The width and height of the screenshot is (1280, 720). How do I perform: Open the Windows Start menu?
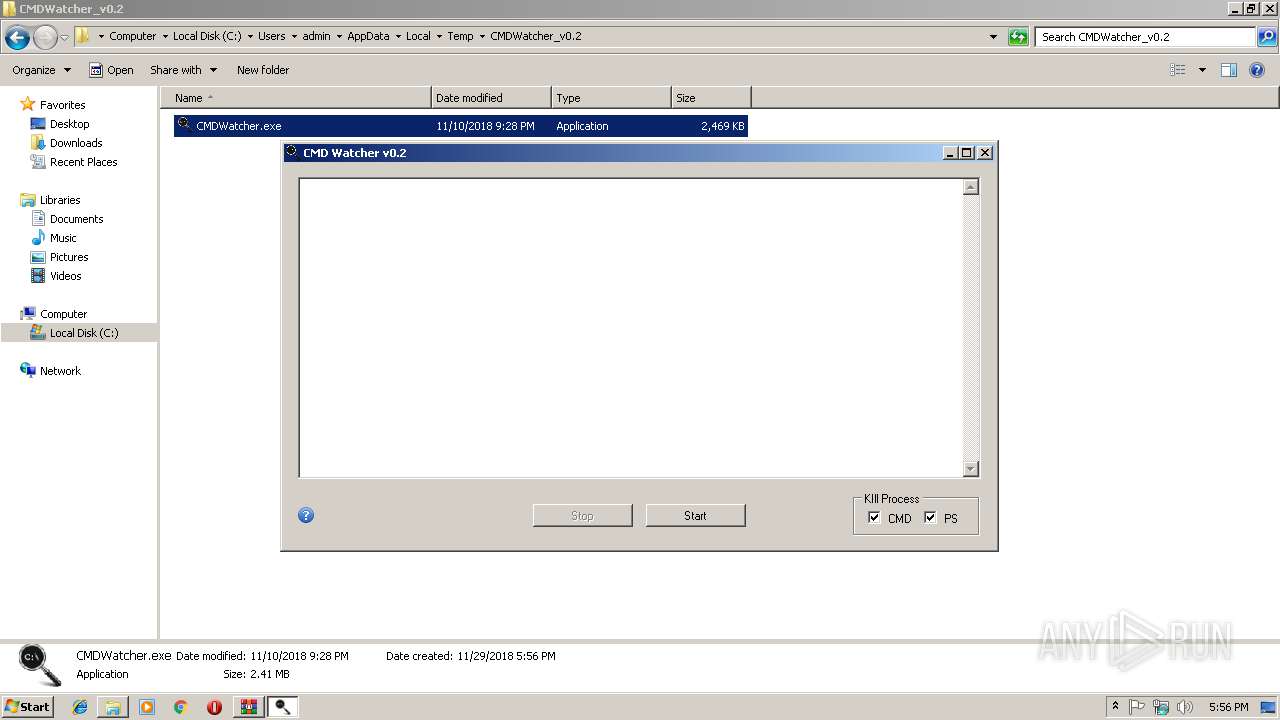[x=28, y=707]
